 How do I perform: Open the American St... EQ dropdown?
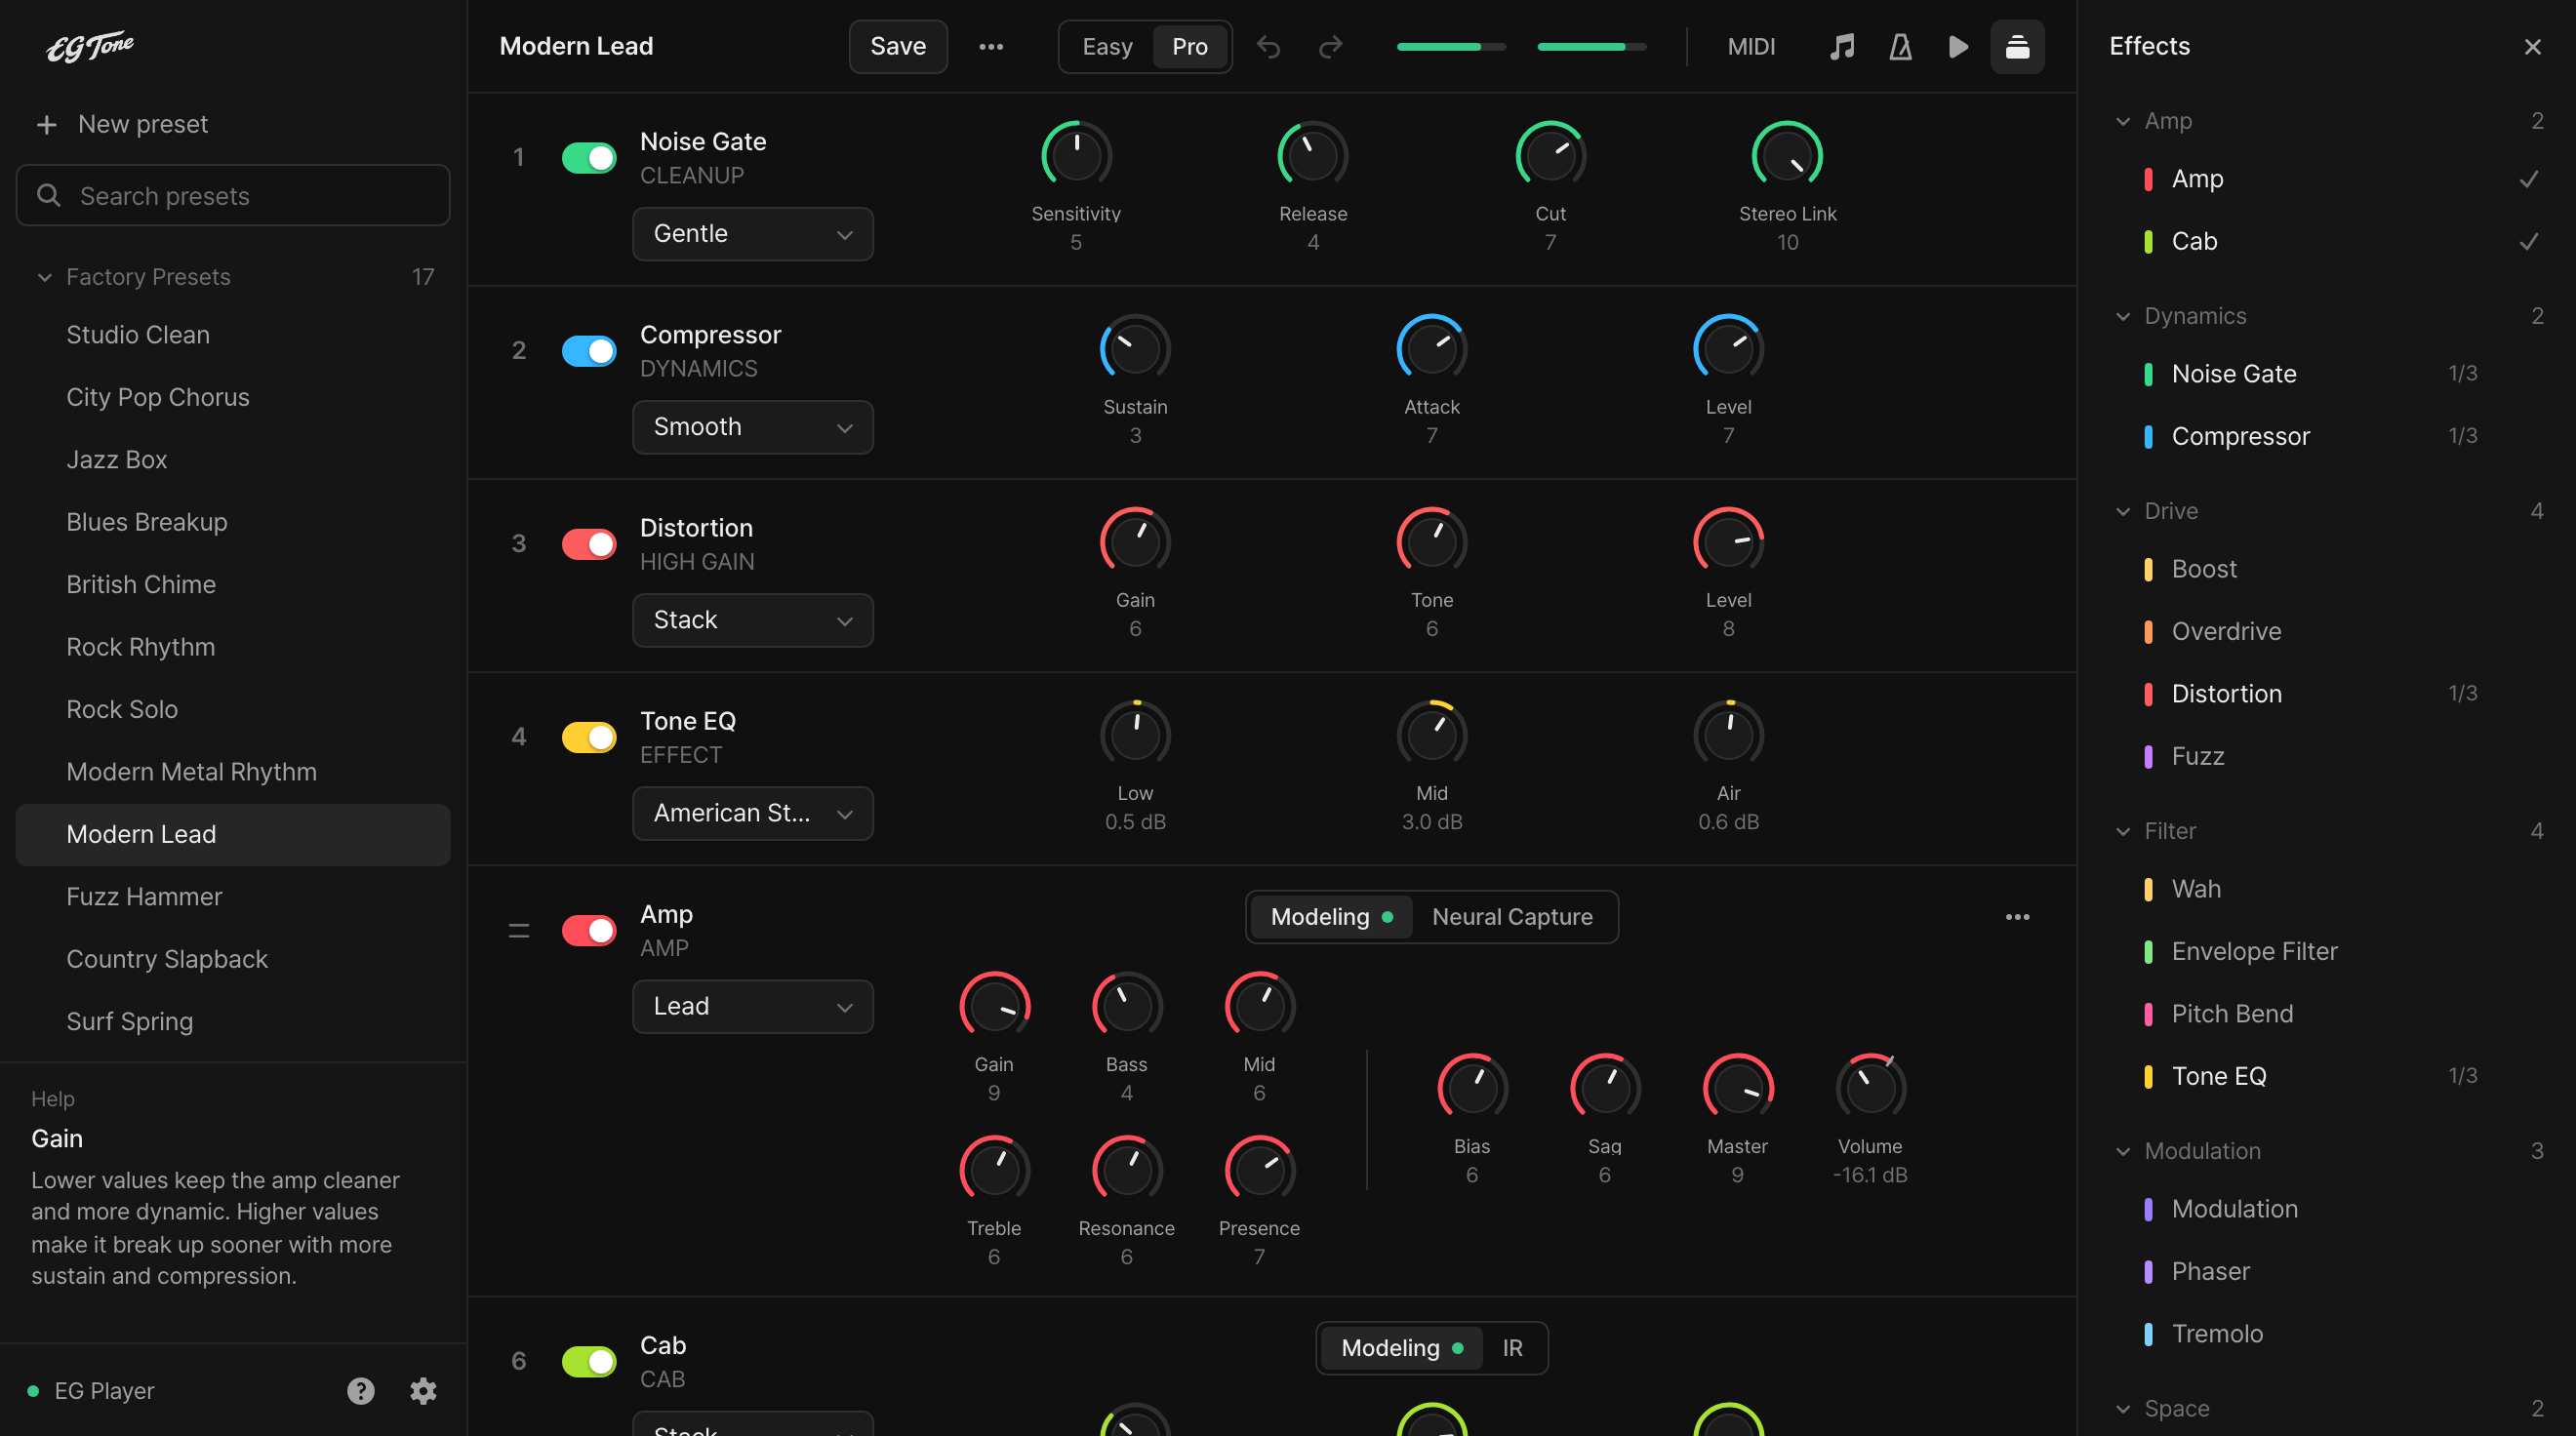point(752,813)
